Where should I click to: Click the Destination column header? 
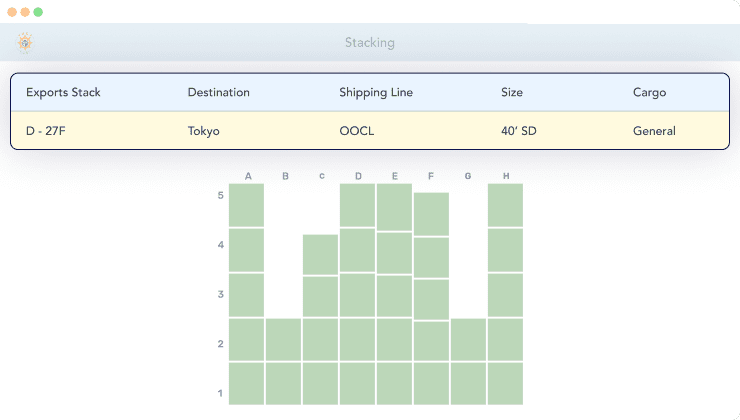[x=218, y=93]
